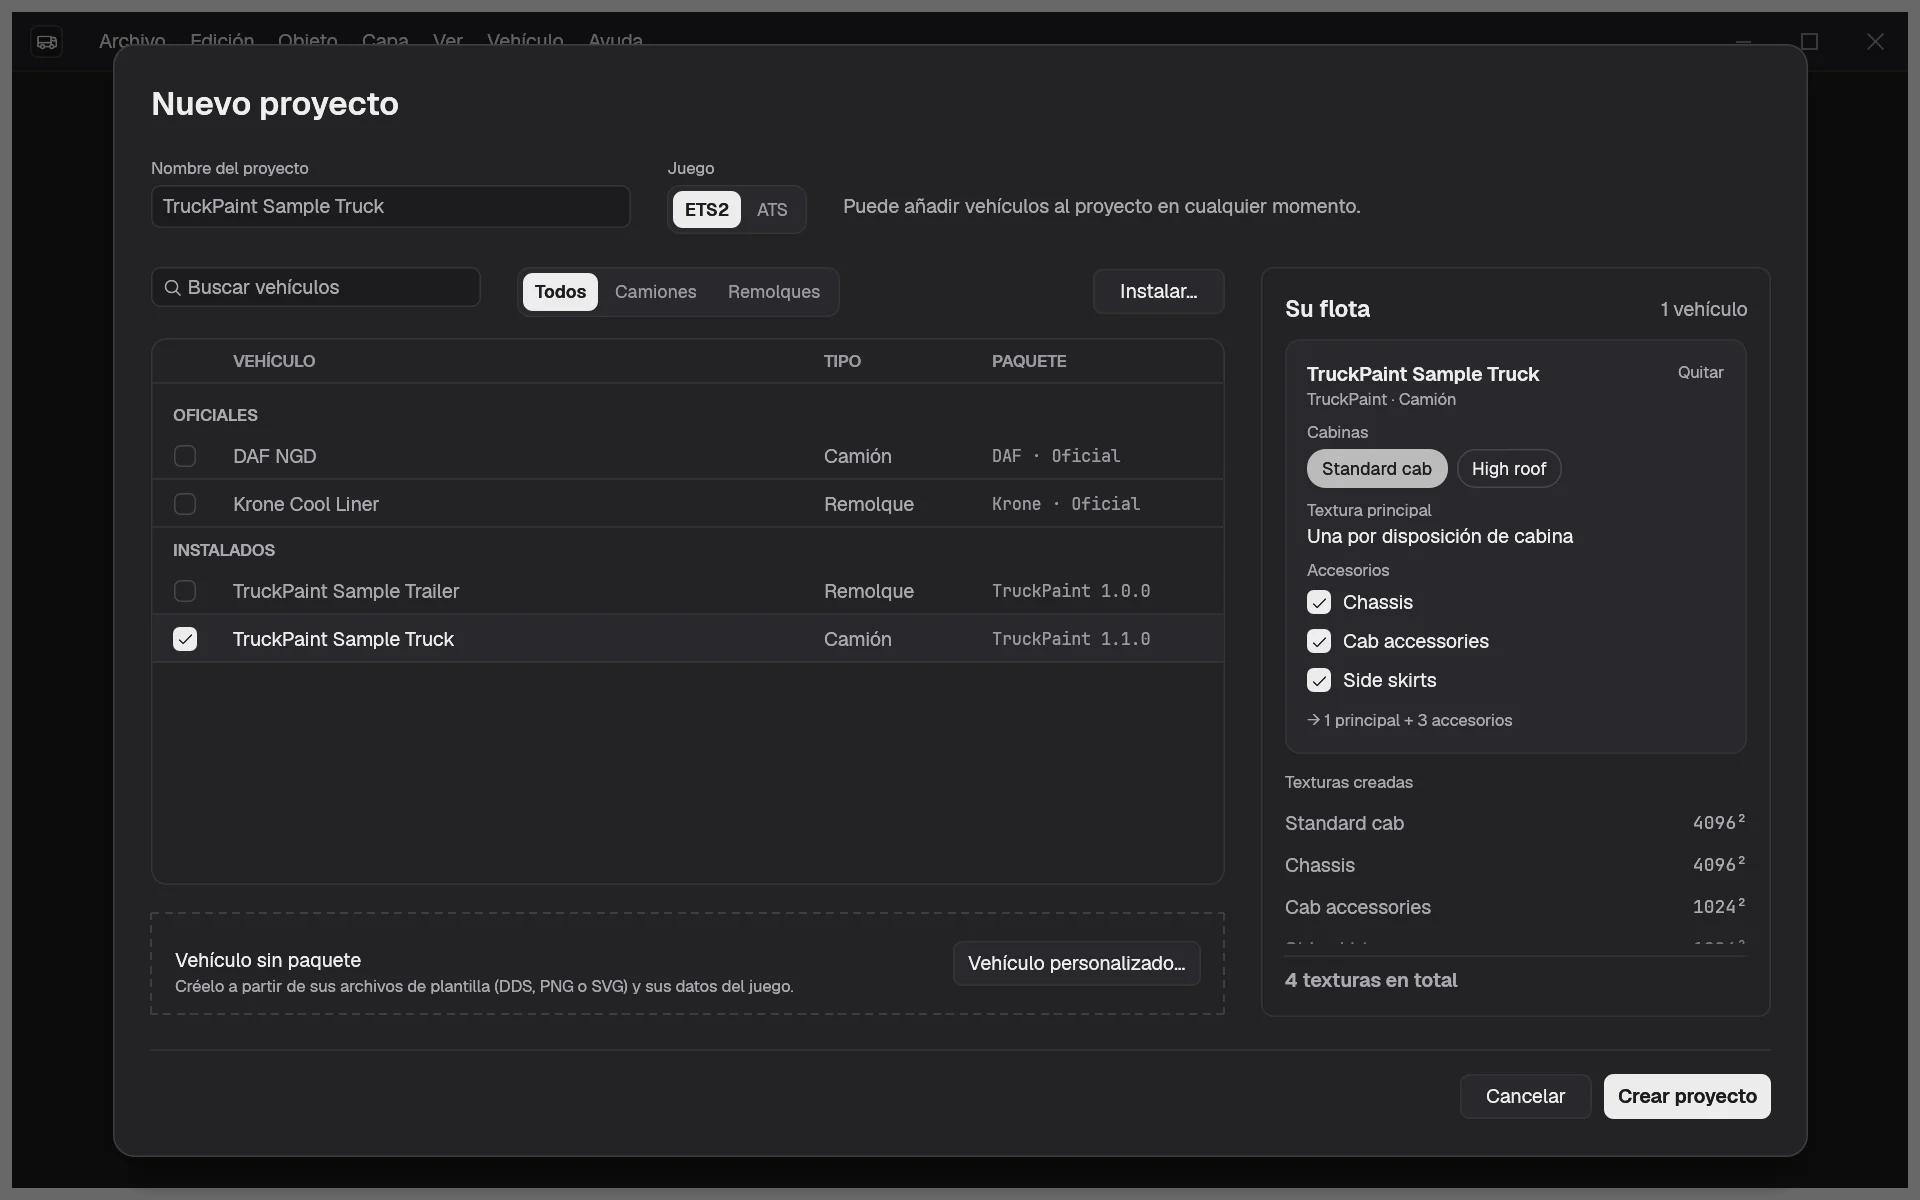Check the DAF NGD checkbox
1920x1200 pixels.
pyautogui.click(x=185, y=456)
